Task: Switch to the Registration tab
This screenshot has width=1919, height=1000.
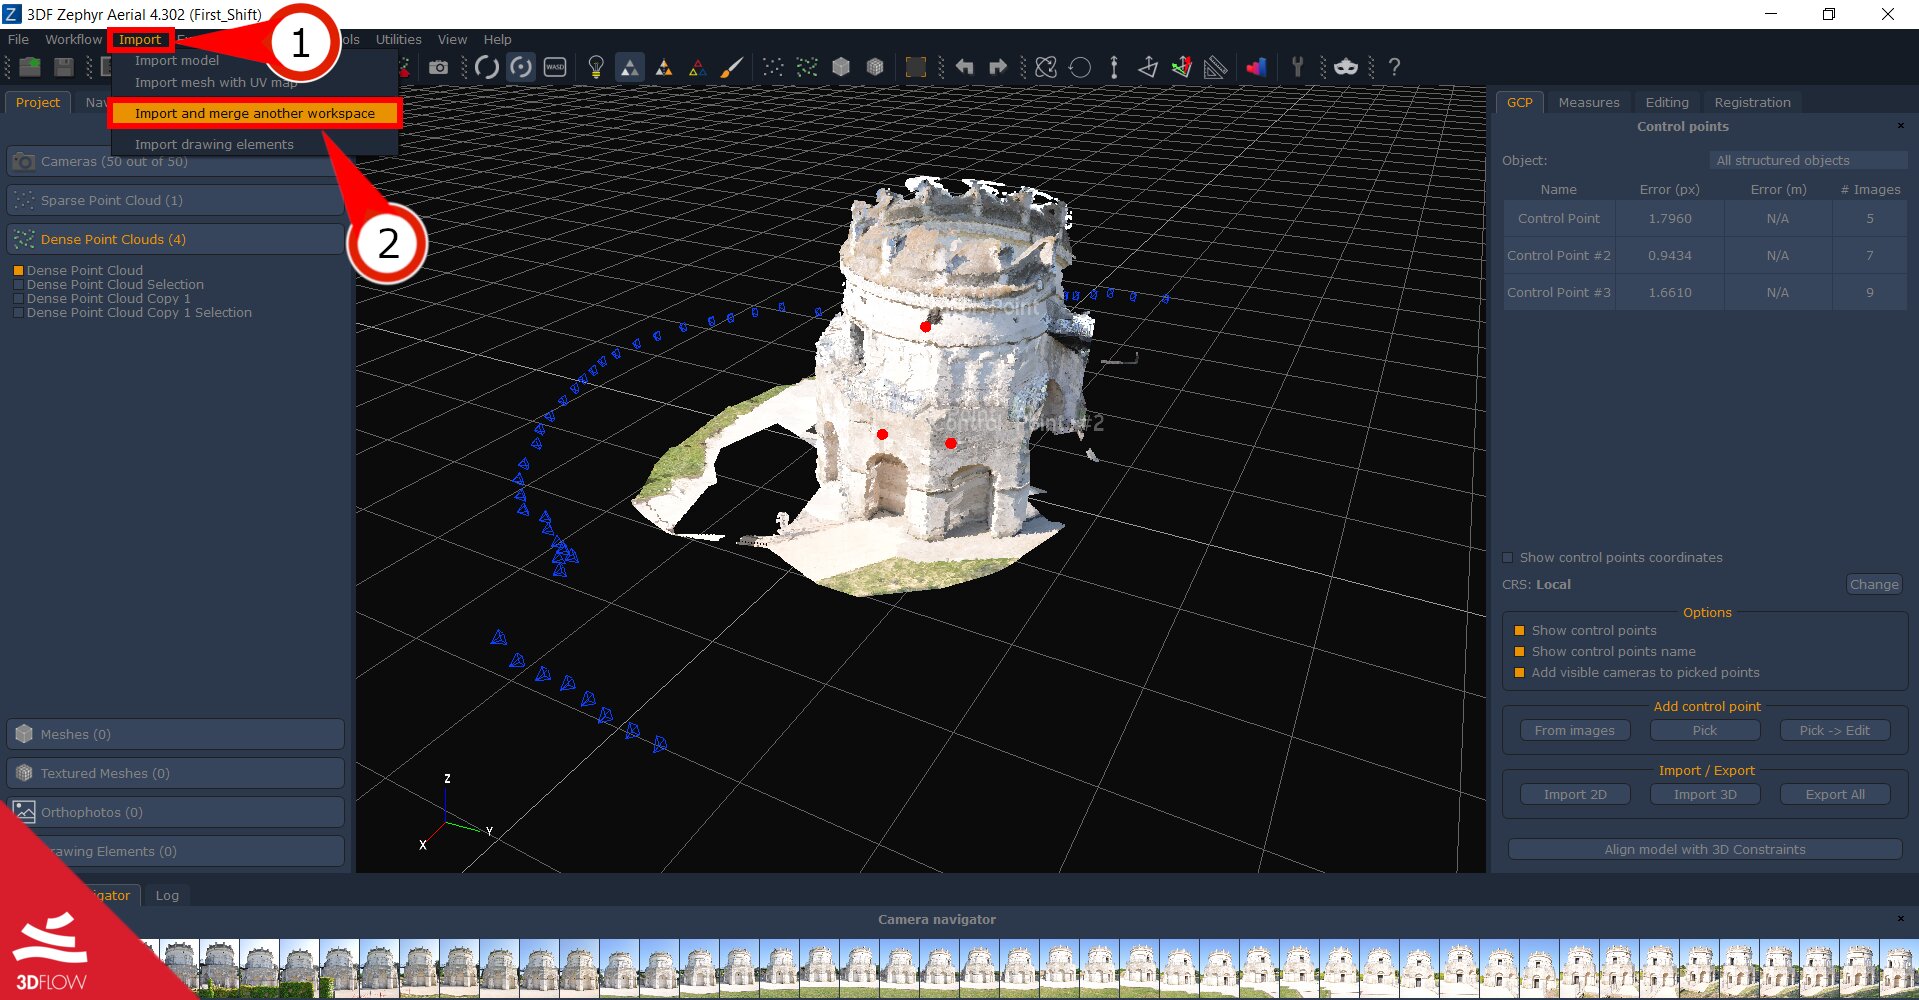Action: click(x=1752, y=102)
